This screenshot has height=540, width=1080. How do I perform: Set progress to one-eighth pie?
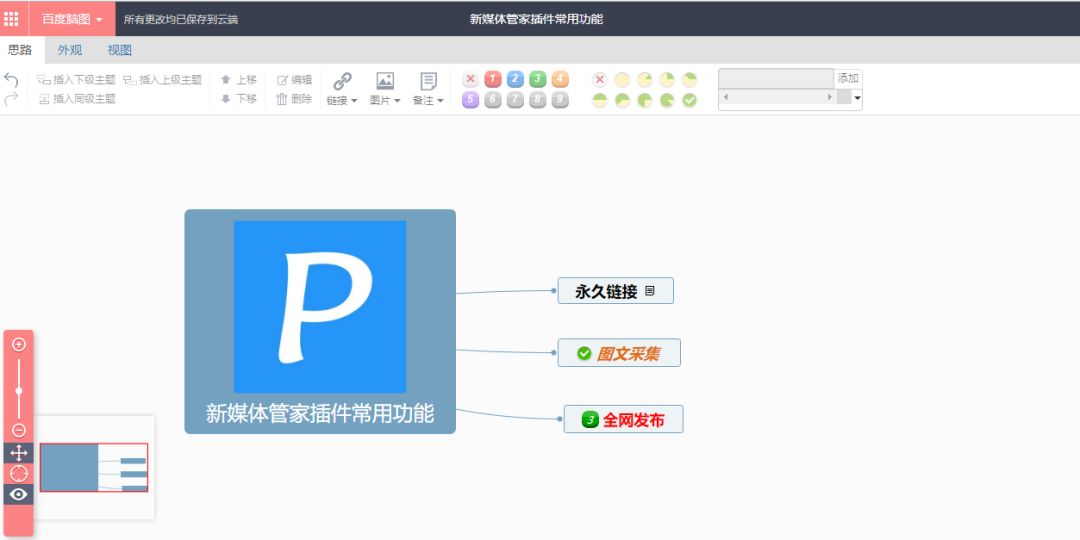645,80
